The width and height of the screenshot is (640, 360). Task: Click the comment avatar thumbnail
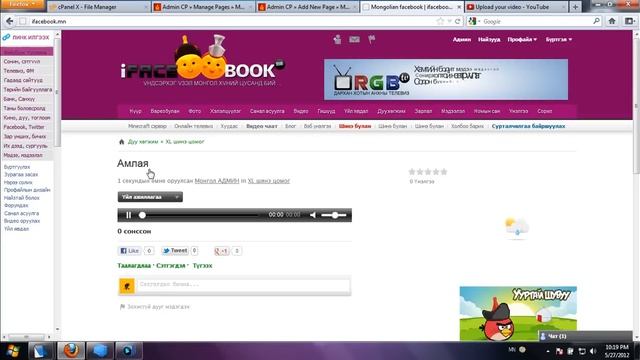(127, 286)
